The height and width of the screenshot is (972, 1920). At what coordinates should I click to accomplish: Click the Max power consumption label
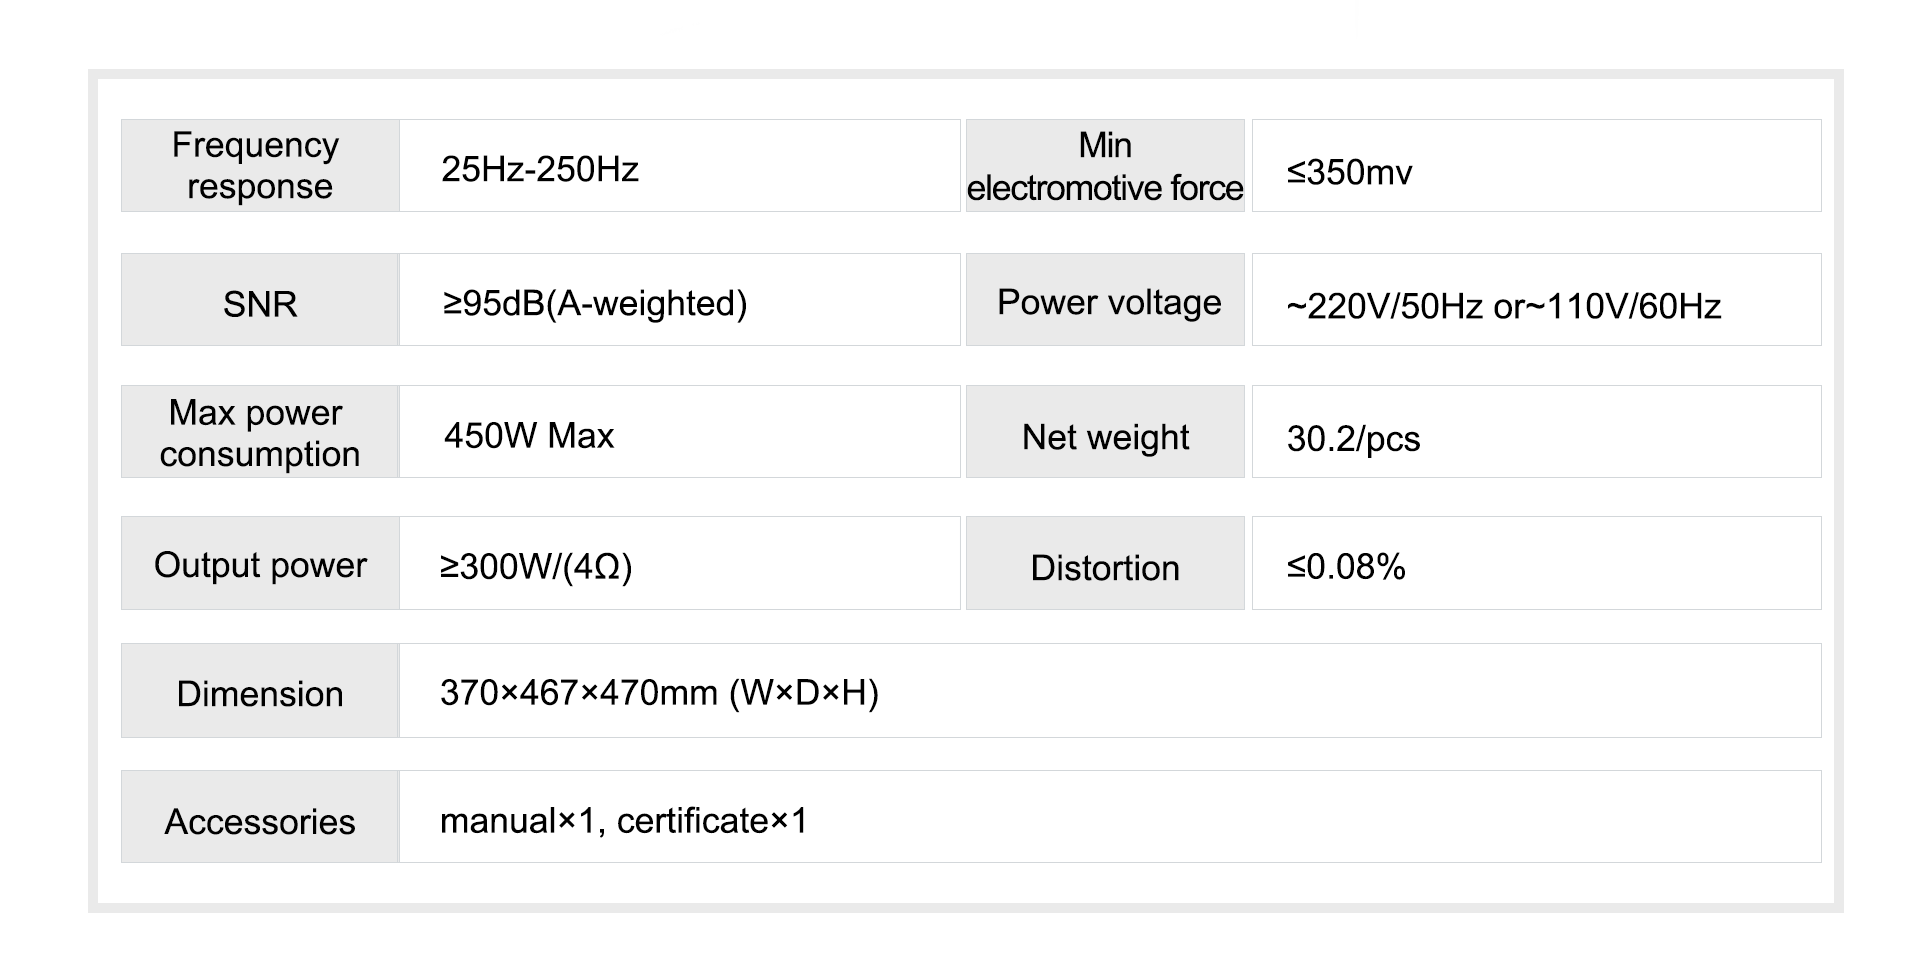[x=259, y=433]
